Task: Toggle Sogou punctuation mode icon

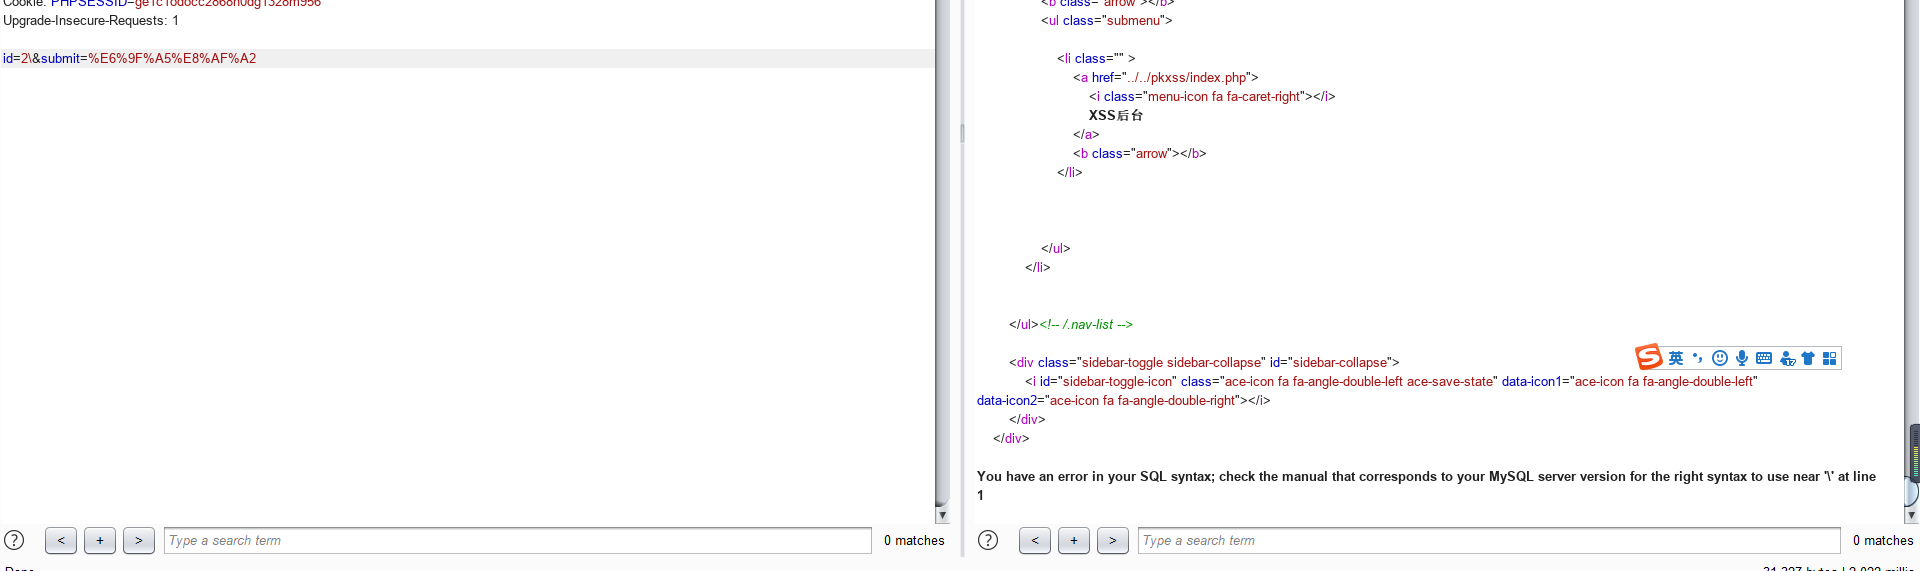Action: coord(1697,358)
